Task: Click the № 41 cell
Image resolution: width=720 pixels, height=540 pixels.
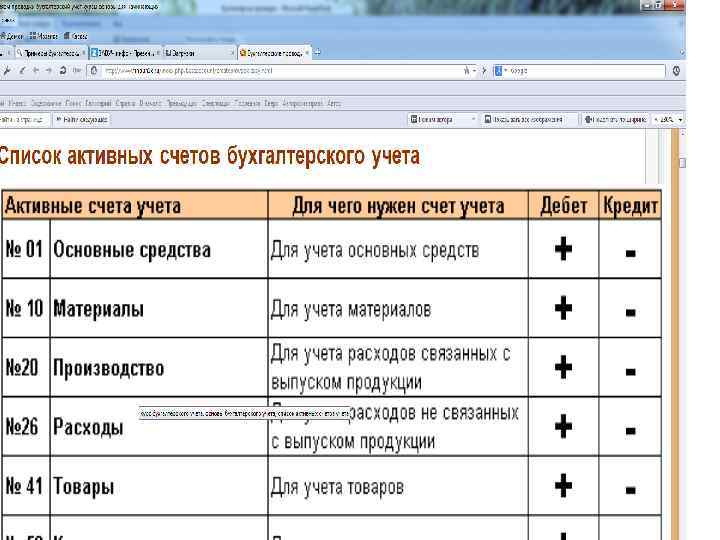Action: pos(25,486)
